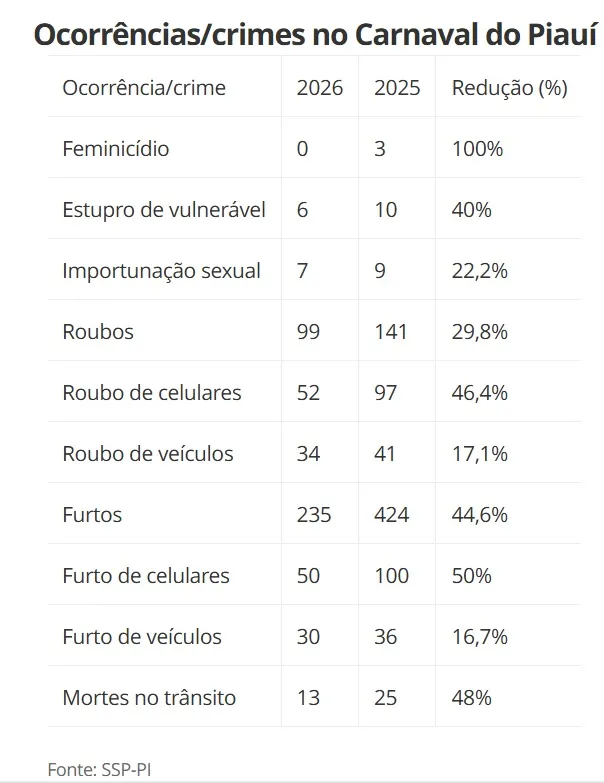Click the Furtos row label
The width and height of the screenshot is (604, 783).
pos(92,515)
